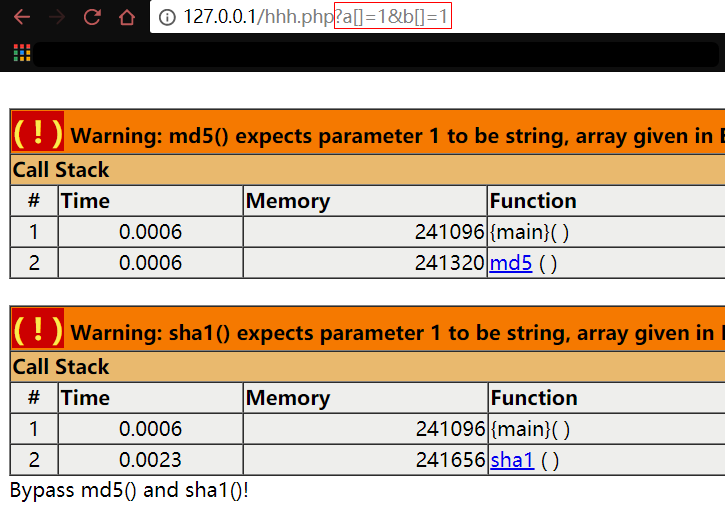The width and height of the screenshot is (725, 514).
Task: Click the browser back arrow
Action: pyautogui.click(x=22, y=17)
